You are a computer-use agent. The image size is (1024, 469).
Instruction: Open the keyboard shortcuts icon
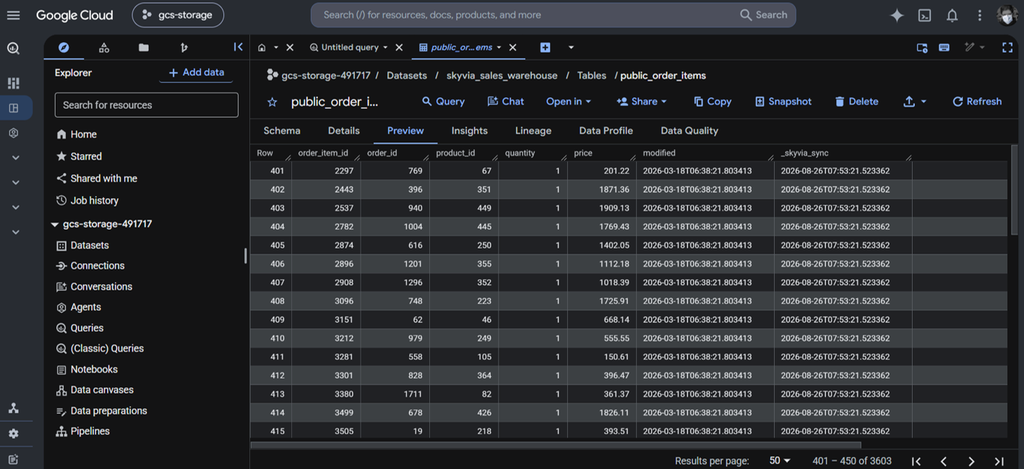coord(944,47)
